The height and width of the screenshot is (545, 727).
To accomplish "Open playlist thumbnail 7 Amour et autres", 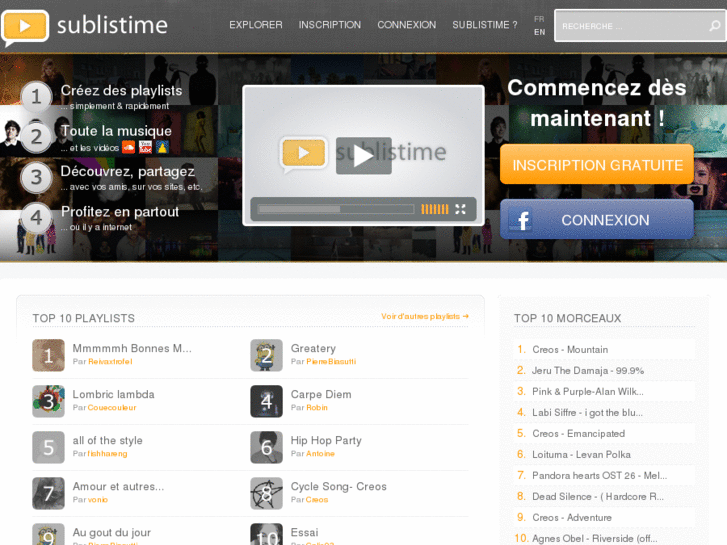I will click(x=48, y=494).
